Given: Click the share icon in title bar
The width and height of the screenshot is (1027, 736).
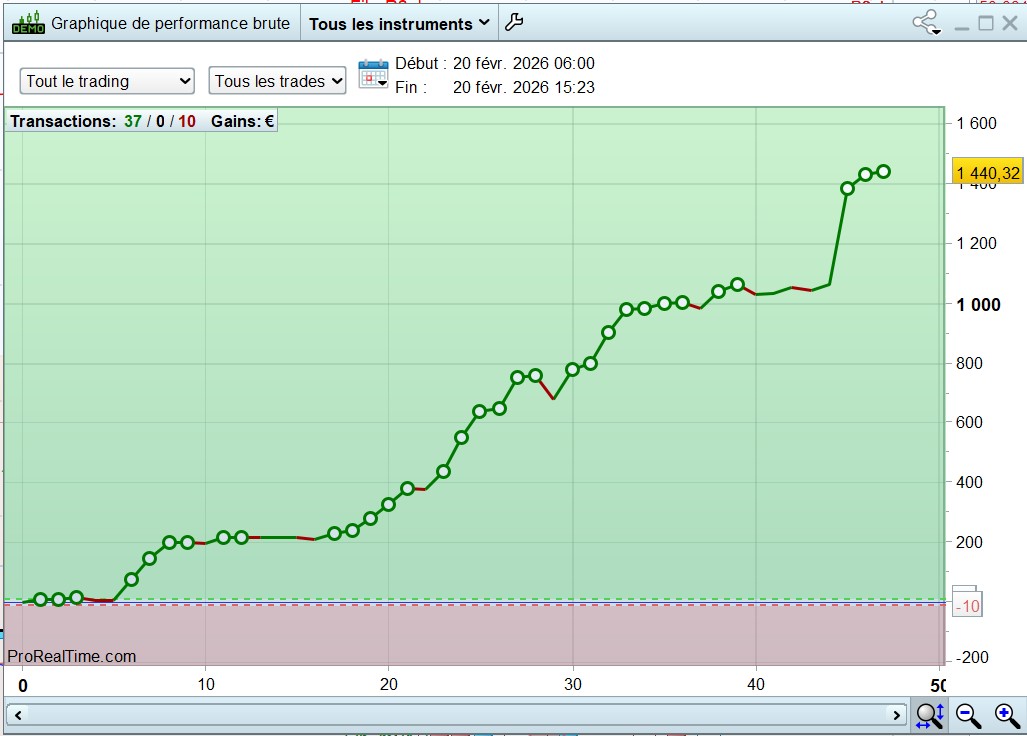Looking at the screenshot, I should 927,23.
